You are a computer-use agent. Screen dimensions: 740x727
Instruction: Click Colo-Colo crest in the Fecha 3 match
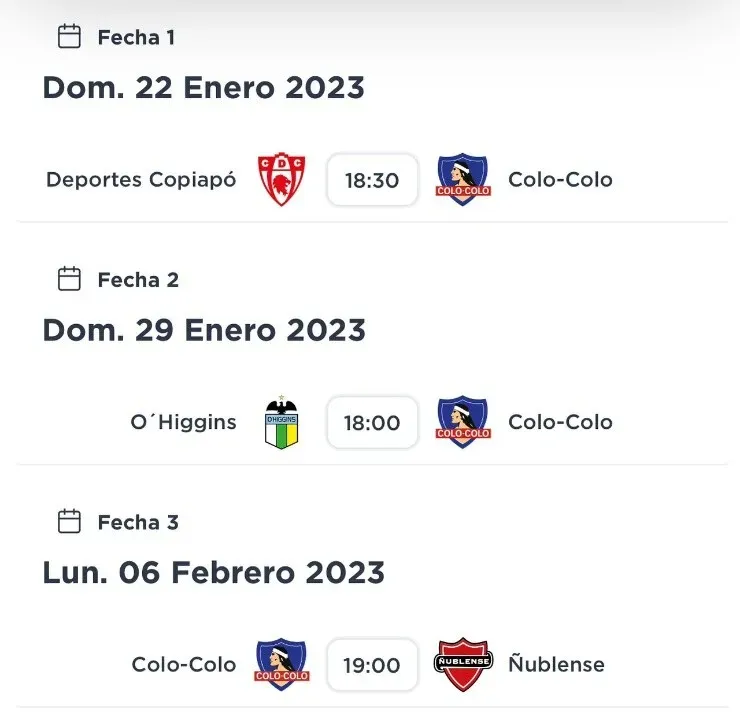282,665
